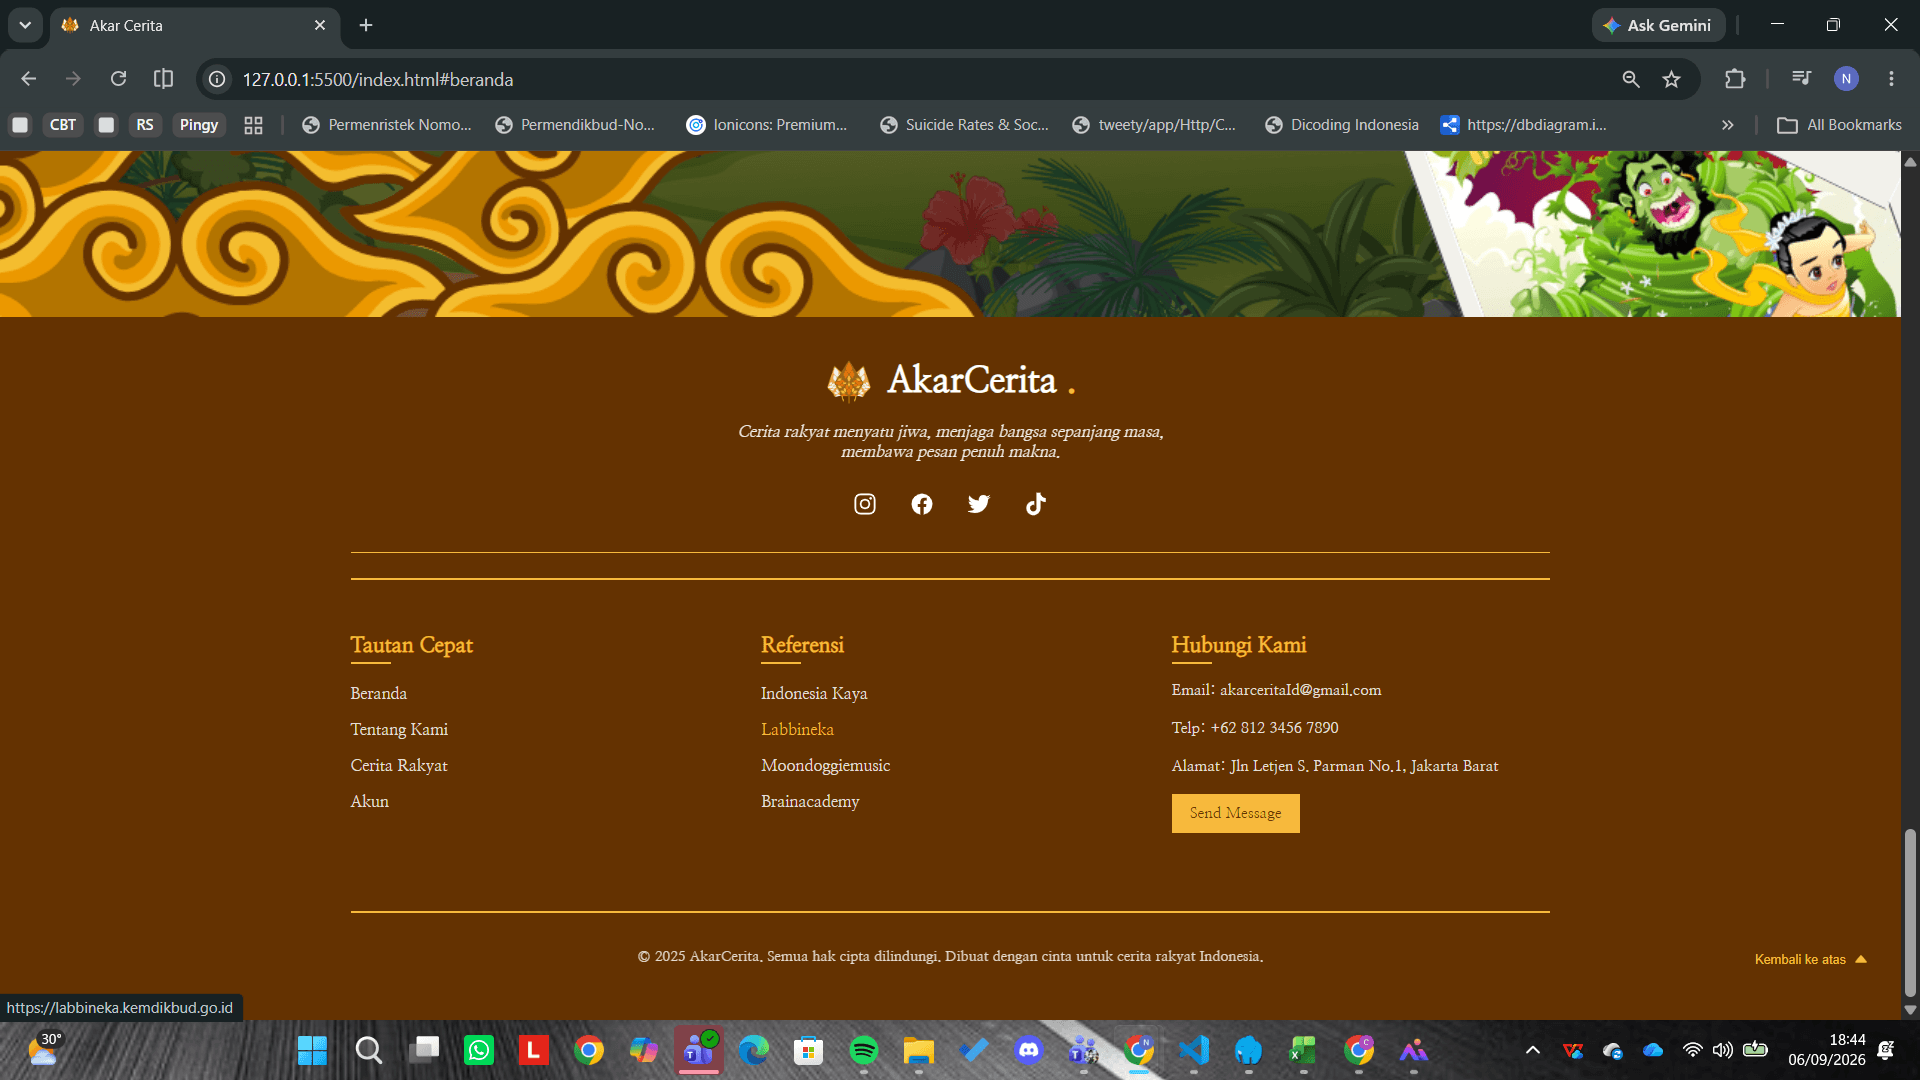Open the Dicoding Indonesia bookmark
1920x1080 pixels.
click(x=1342, y=125)
